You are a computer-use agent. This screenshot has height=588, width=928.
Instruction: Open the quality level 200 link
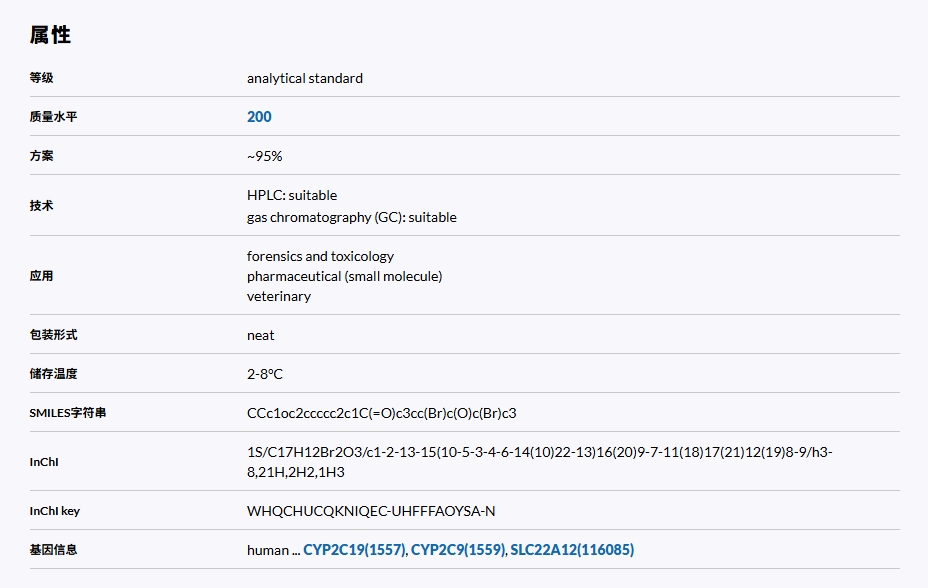pos(259,117)
